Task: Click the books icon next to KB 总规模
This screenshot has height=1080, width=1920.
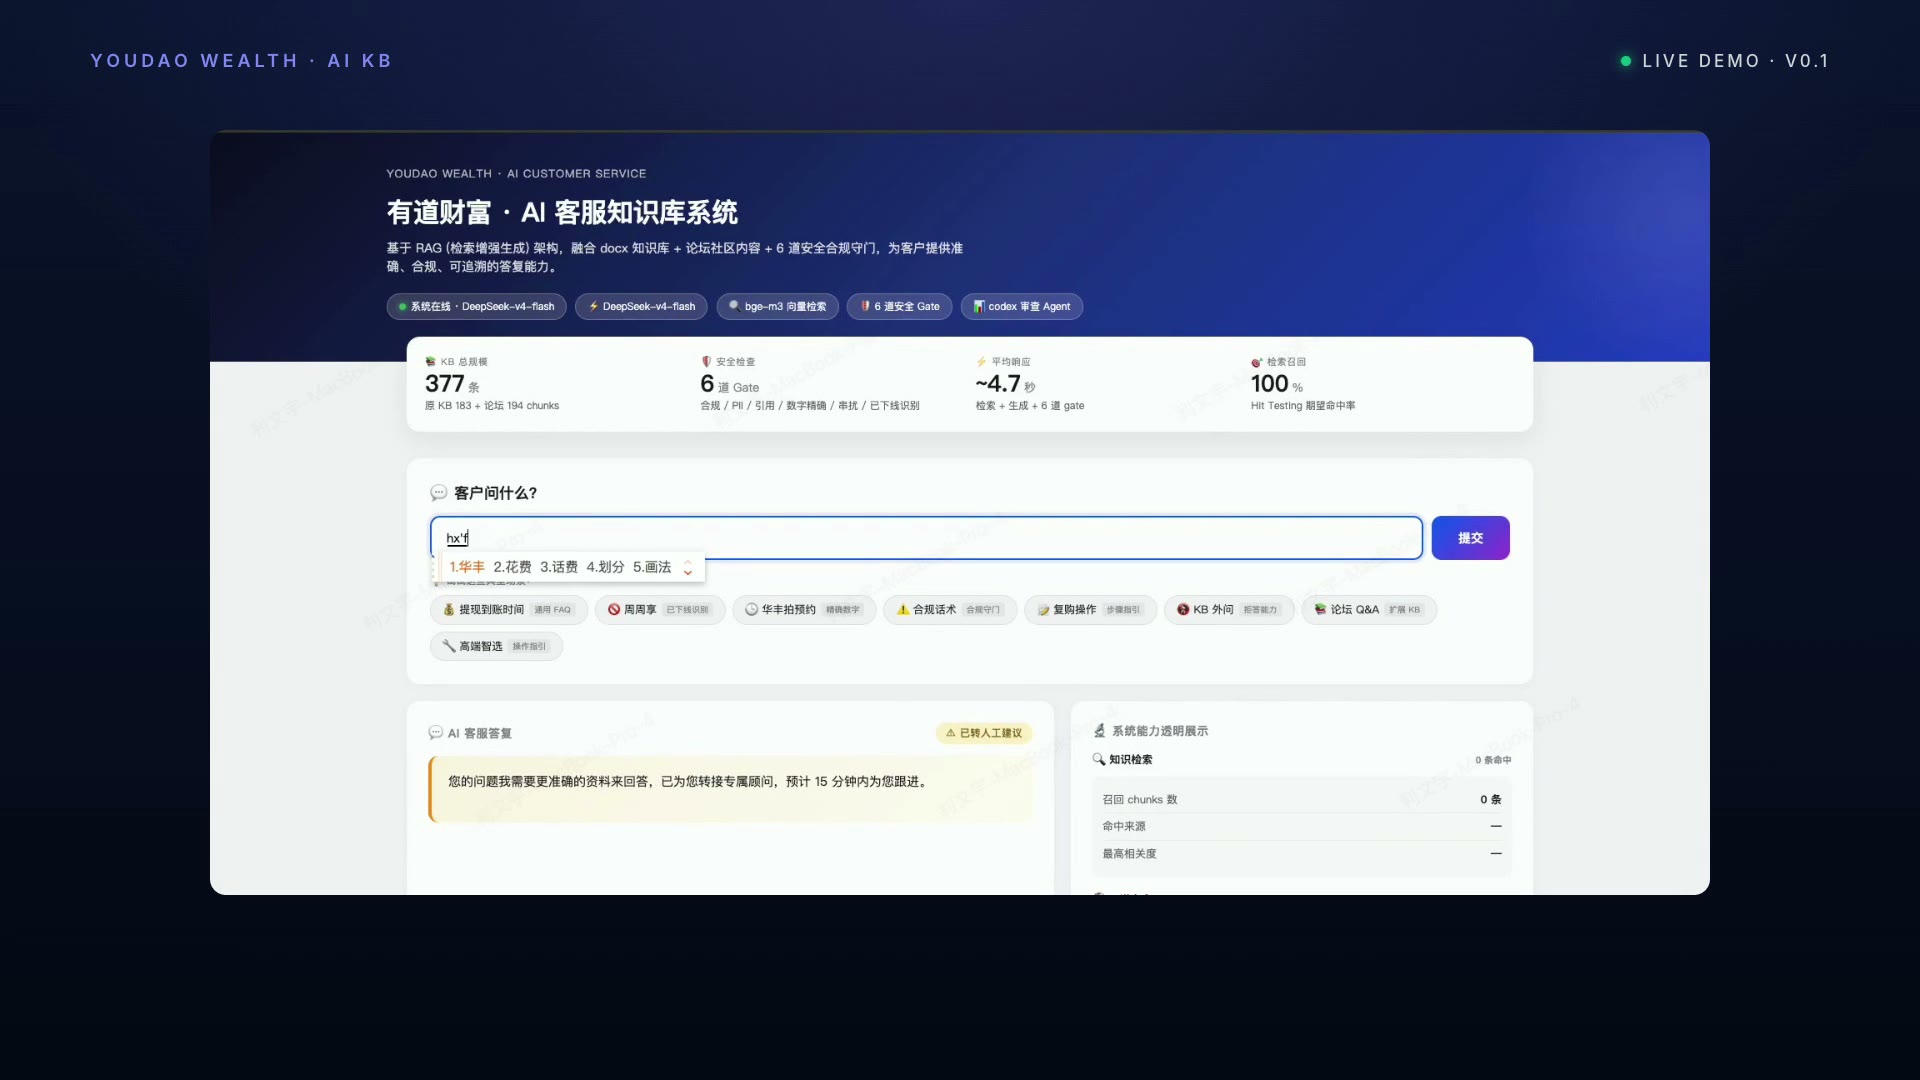Action: 430,362
